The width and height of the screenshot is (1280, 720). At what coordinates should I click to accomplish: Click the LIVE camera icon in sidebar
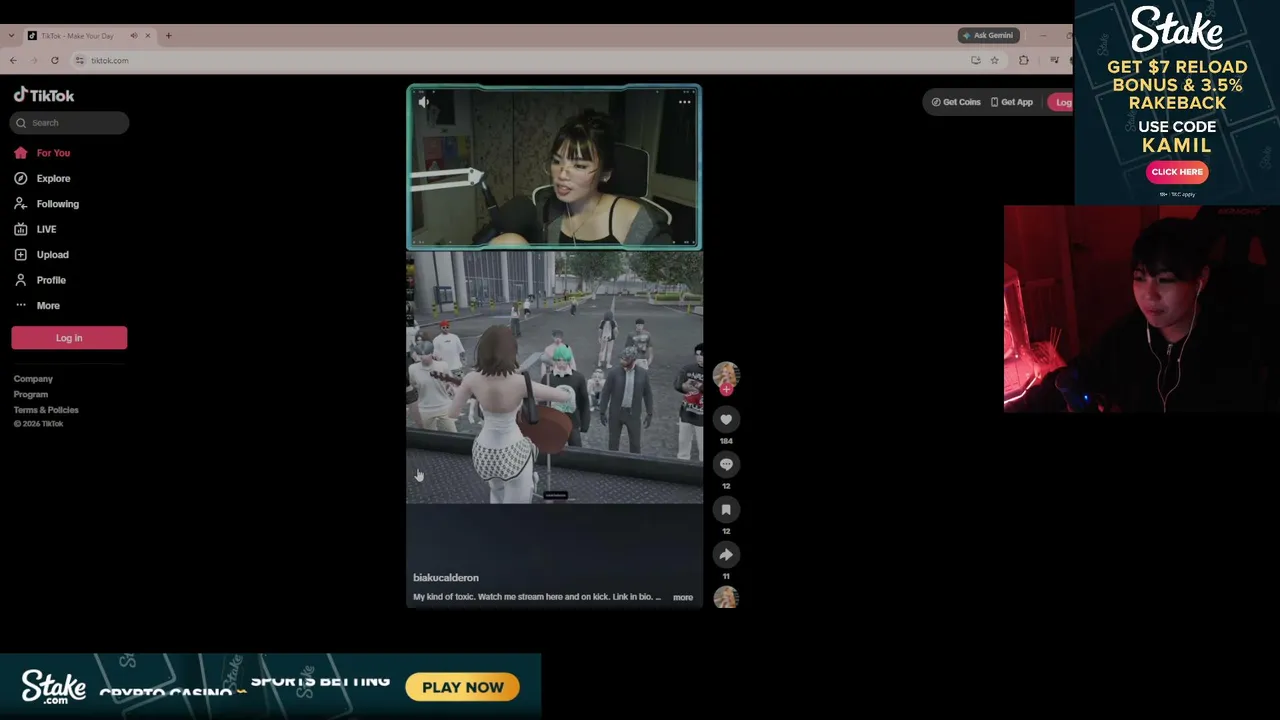pos(21,229)
